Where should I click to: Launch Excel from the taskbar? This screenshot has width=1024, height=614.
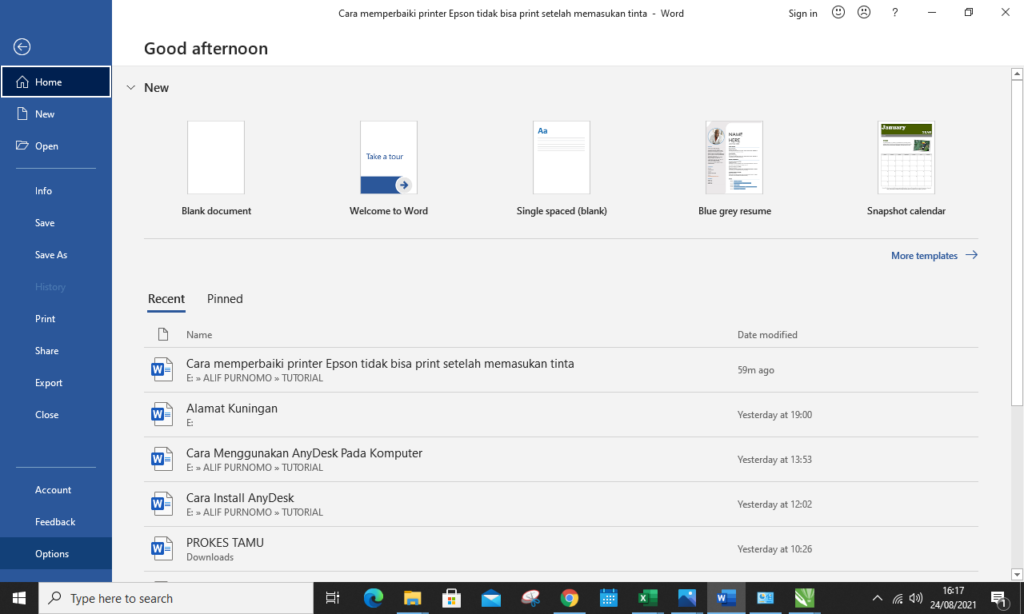pyautogui.click(x=647, y=598)
